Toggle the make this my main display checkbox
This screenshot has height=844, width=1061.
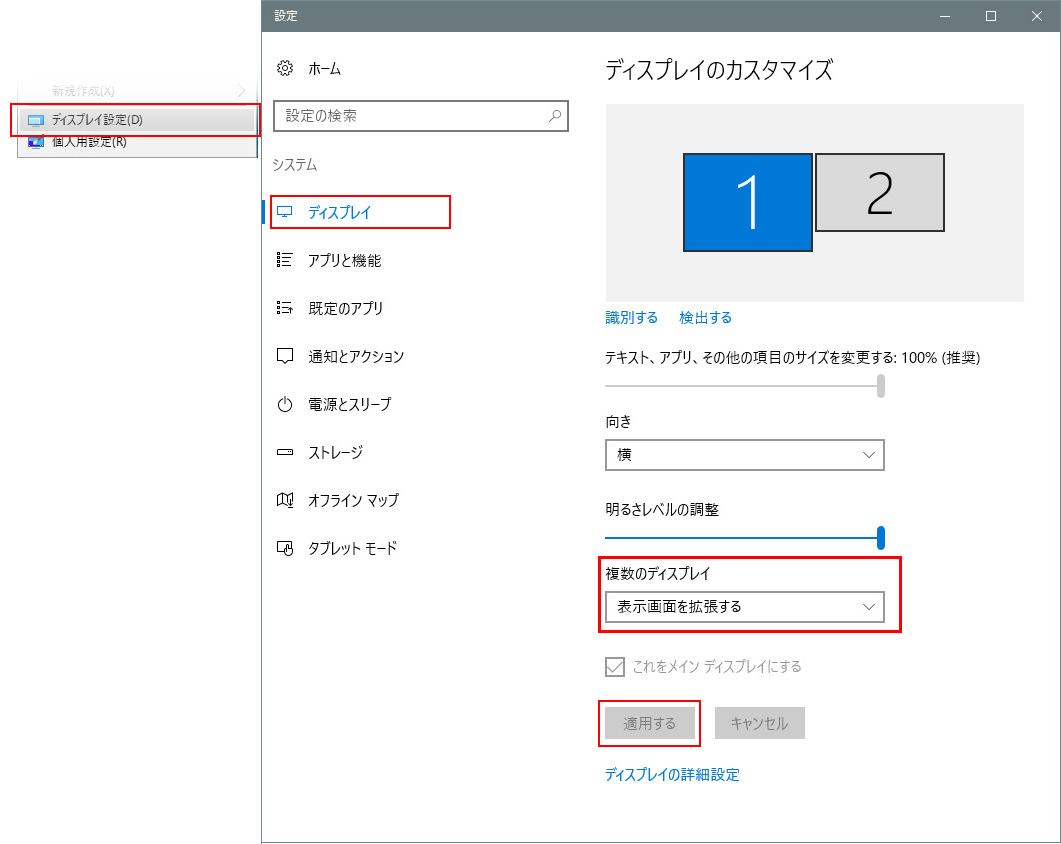click(615, 667)
